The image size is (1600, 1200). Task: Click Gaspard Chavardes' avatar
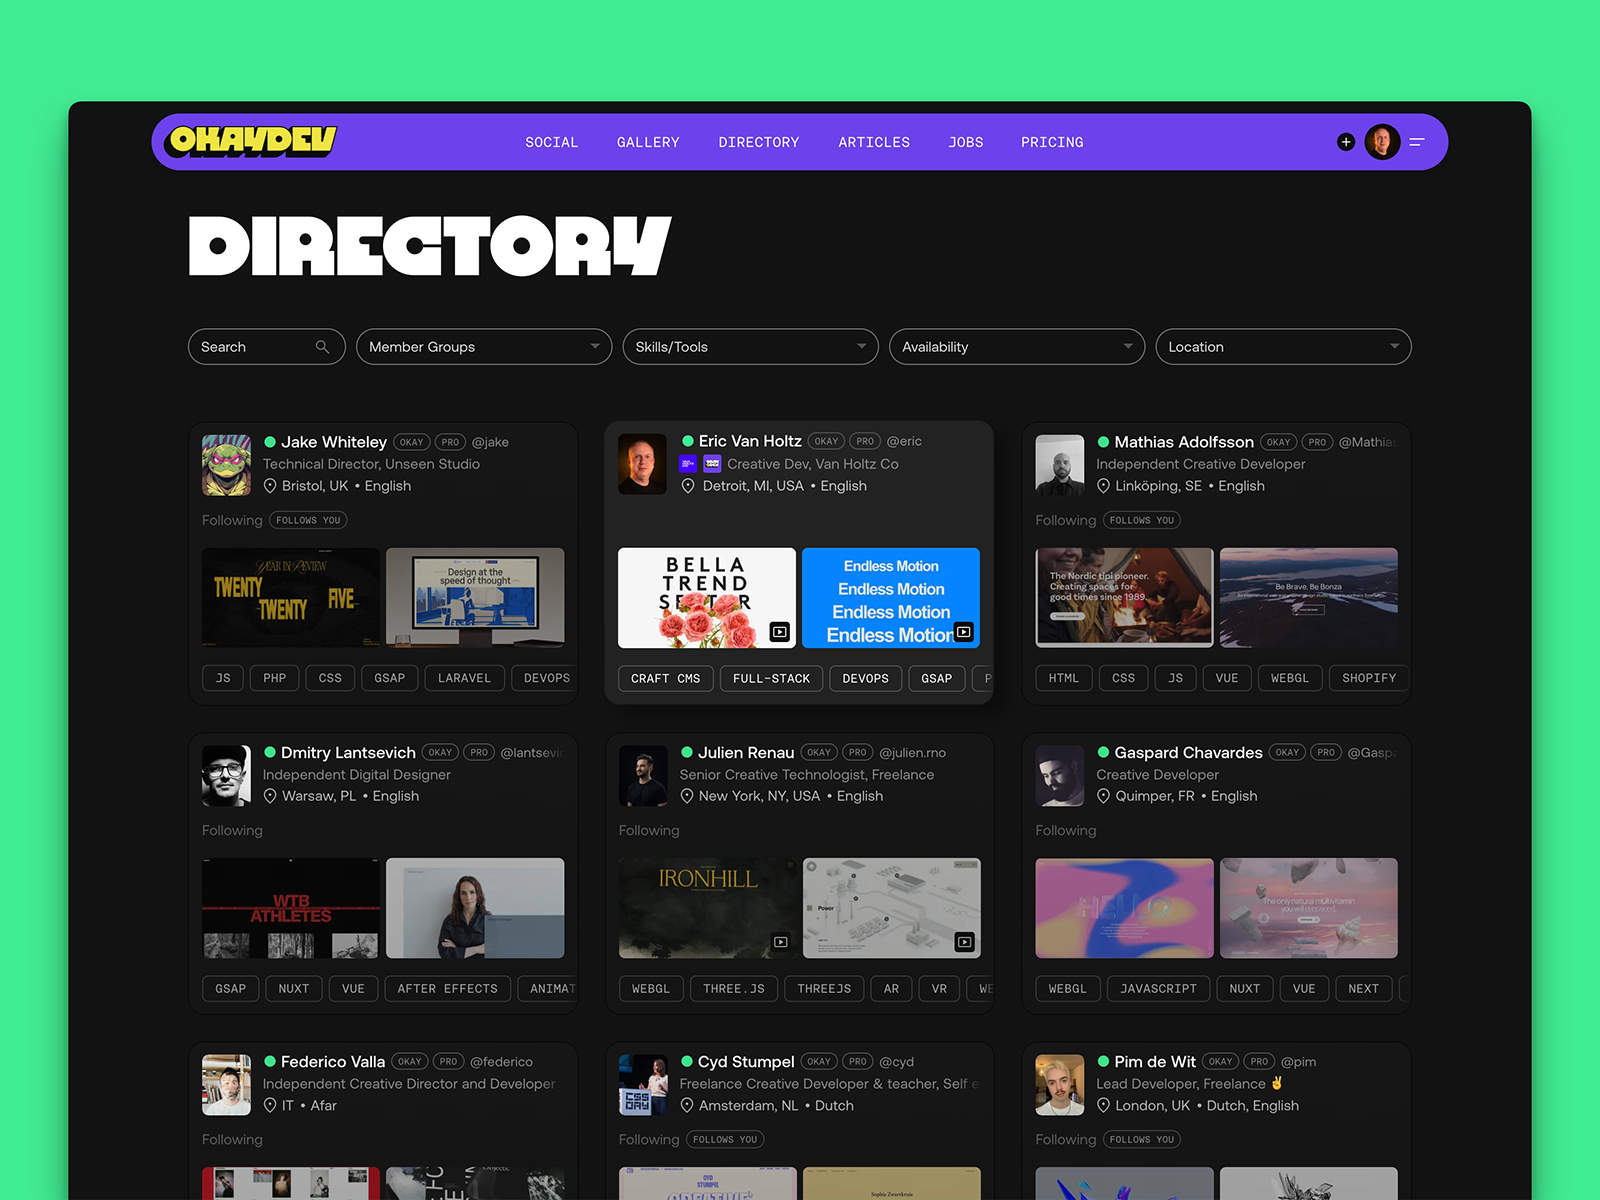(1060, 776)
